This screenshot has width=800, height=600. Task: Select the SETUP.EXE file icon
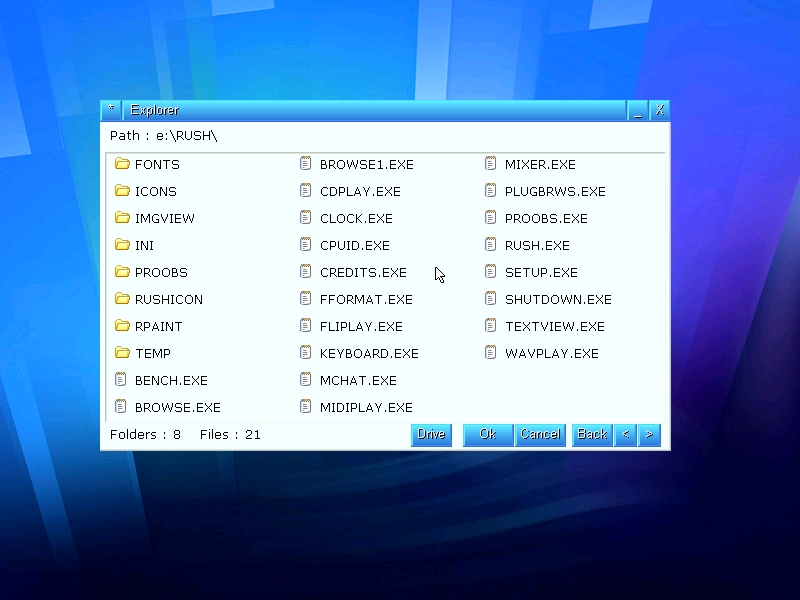point(490,271)
